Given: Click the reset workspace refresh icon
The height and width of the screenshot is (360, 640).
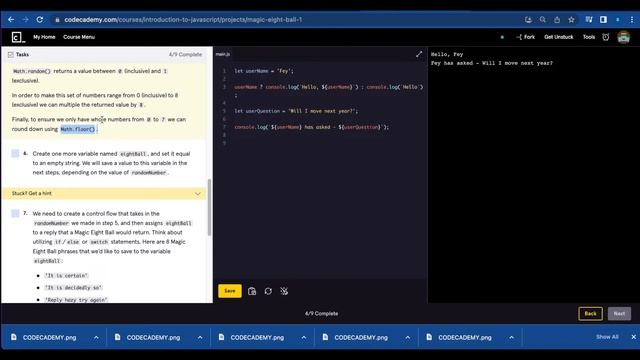Looking at the screenshot, I should (x=268, y=291).
